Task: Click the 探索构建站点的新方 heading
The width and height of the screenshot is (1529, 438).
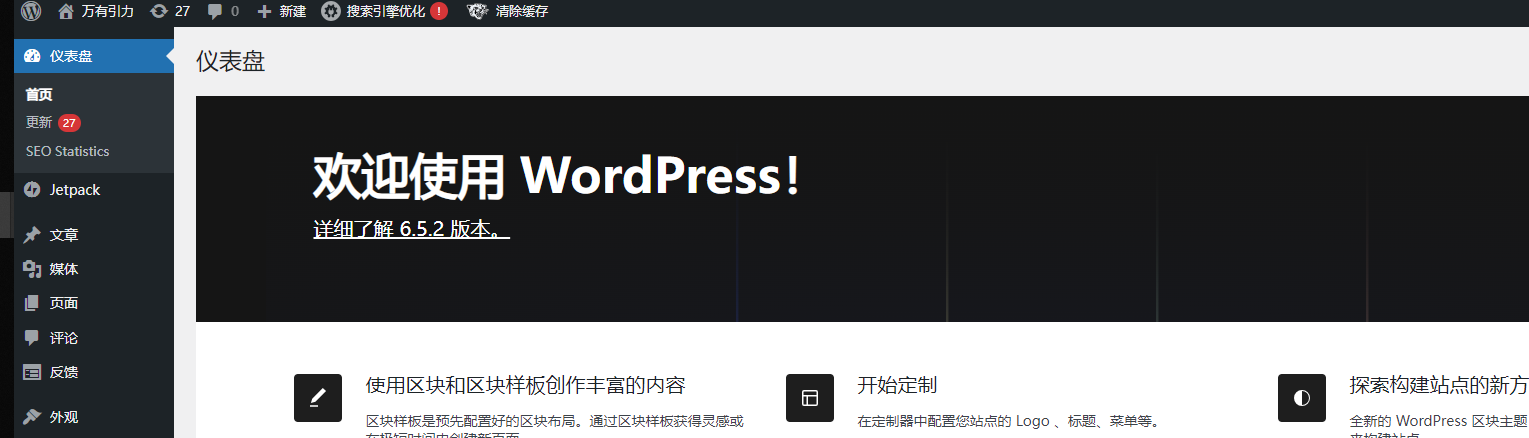Action: [1439, 386]
